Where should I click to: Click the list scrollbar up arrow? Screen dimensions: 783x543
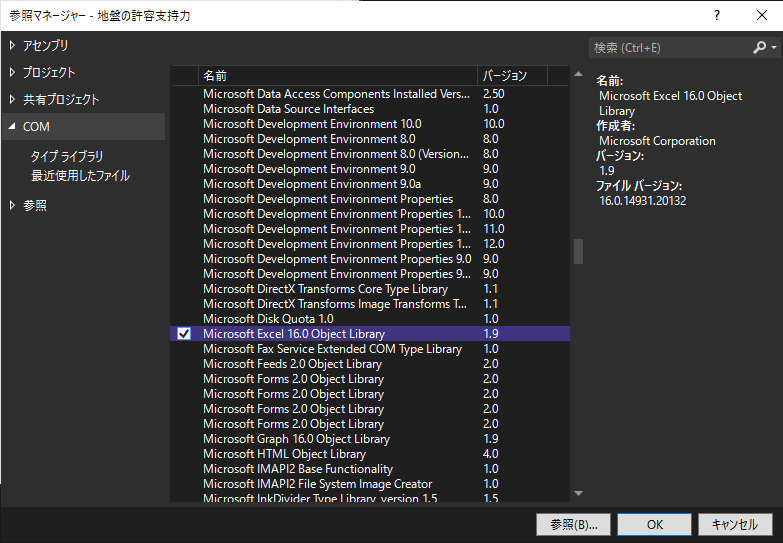tap(579, 74)
